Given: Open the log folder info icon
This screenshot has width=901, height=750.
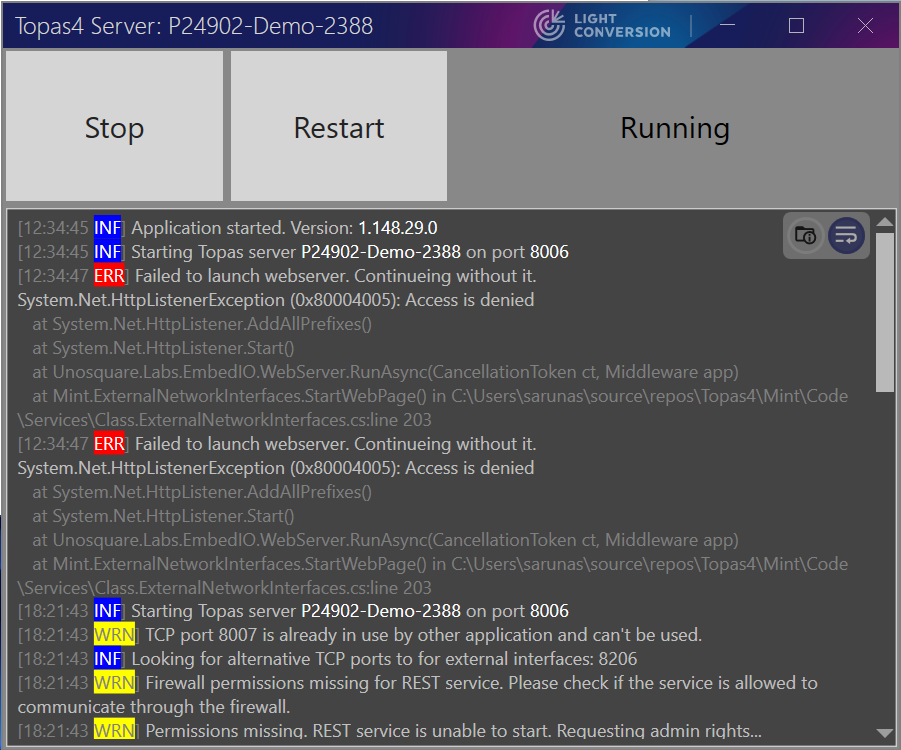Looking at the screenshot, I should 805,236.
